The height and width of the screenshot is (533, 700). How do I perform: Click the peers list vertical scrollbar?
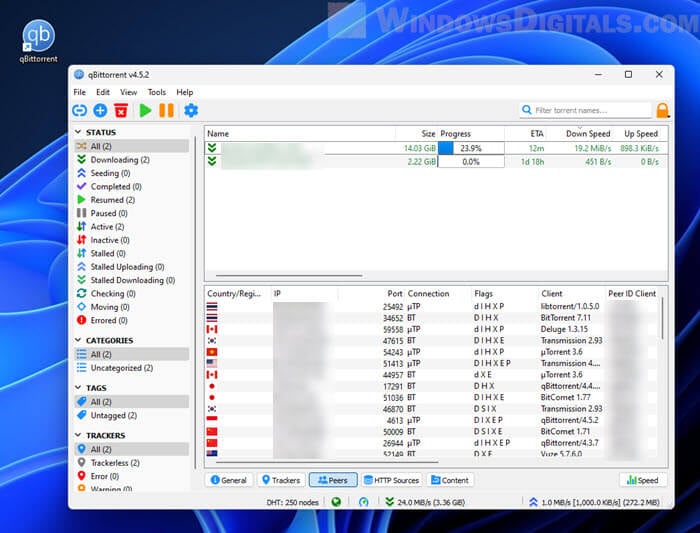pos(662,317)
